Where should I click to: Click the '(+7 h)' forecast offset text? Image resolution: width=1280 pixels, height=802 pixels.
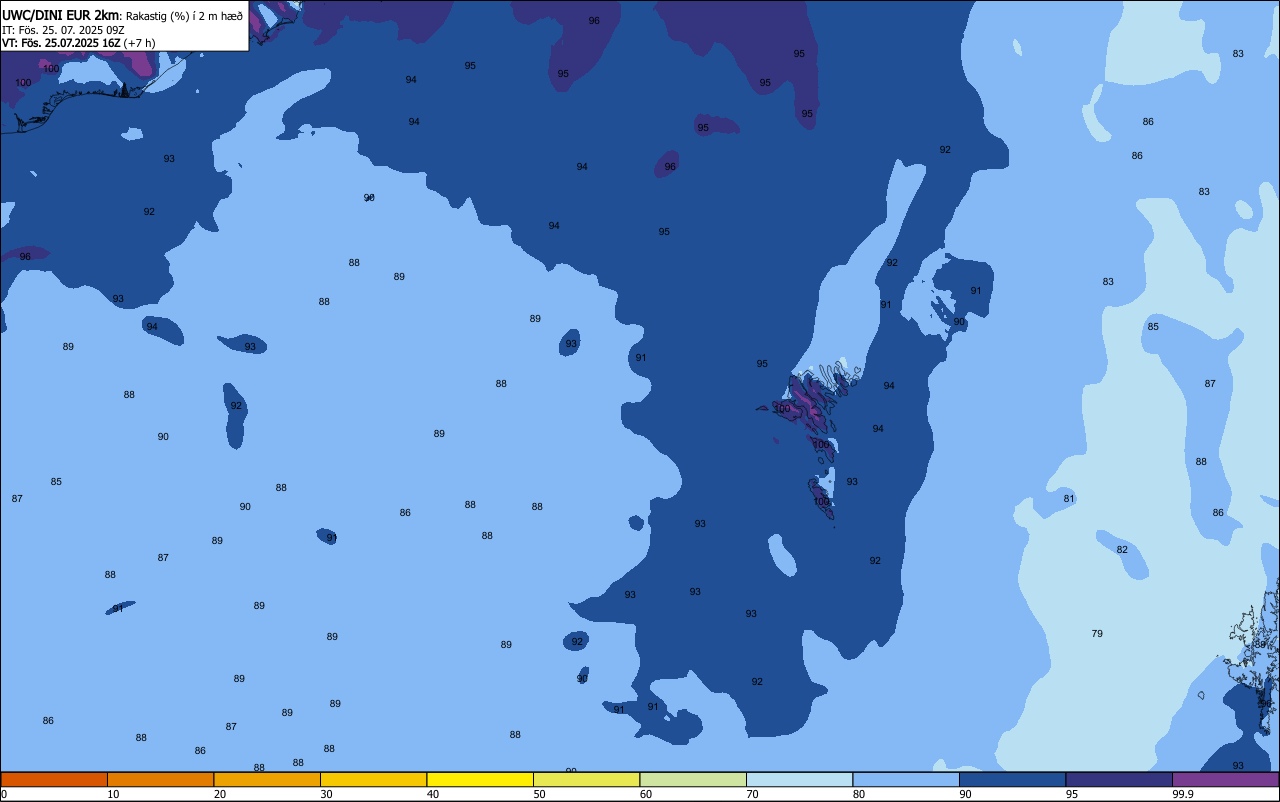point(139,43)
